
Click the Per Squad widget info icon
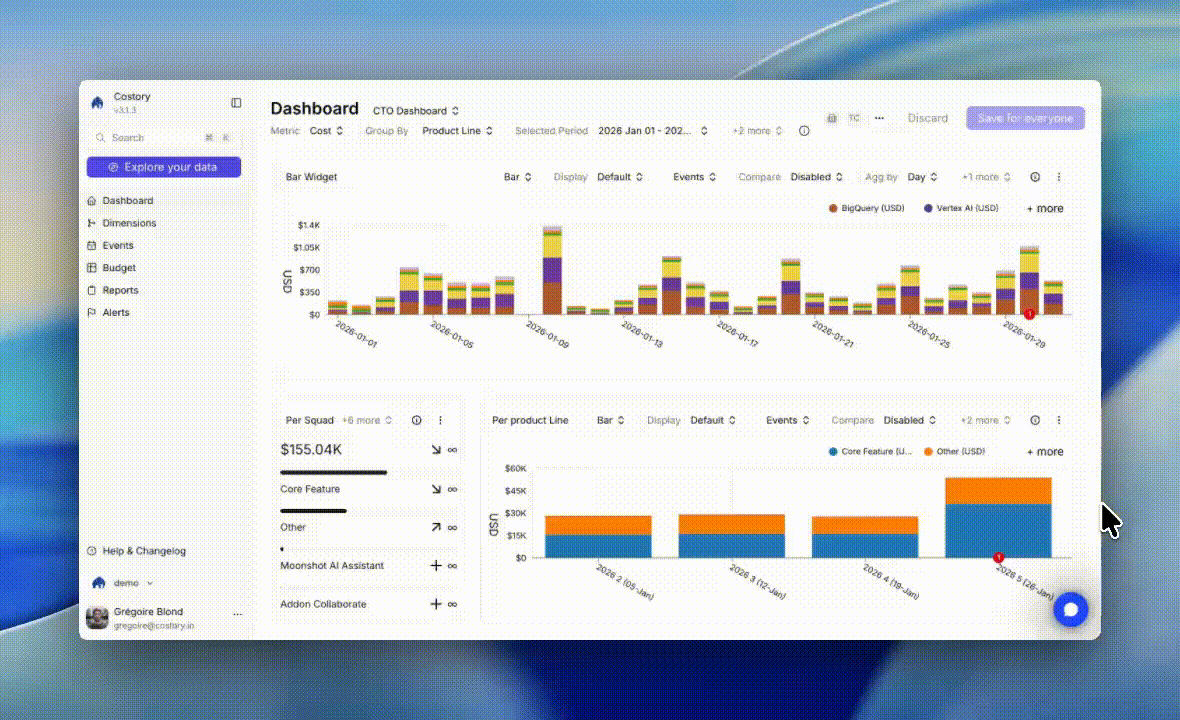point(416,421)
